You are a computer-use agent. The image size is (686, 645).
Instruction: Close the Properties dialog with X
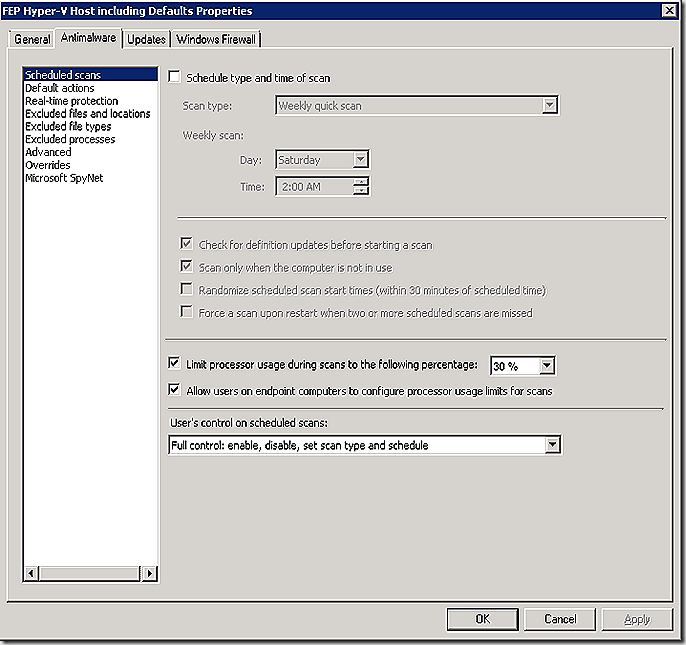coord(669,11)
